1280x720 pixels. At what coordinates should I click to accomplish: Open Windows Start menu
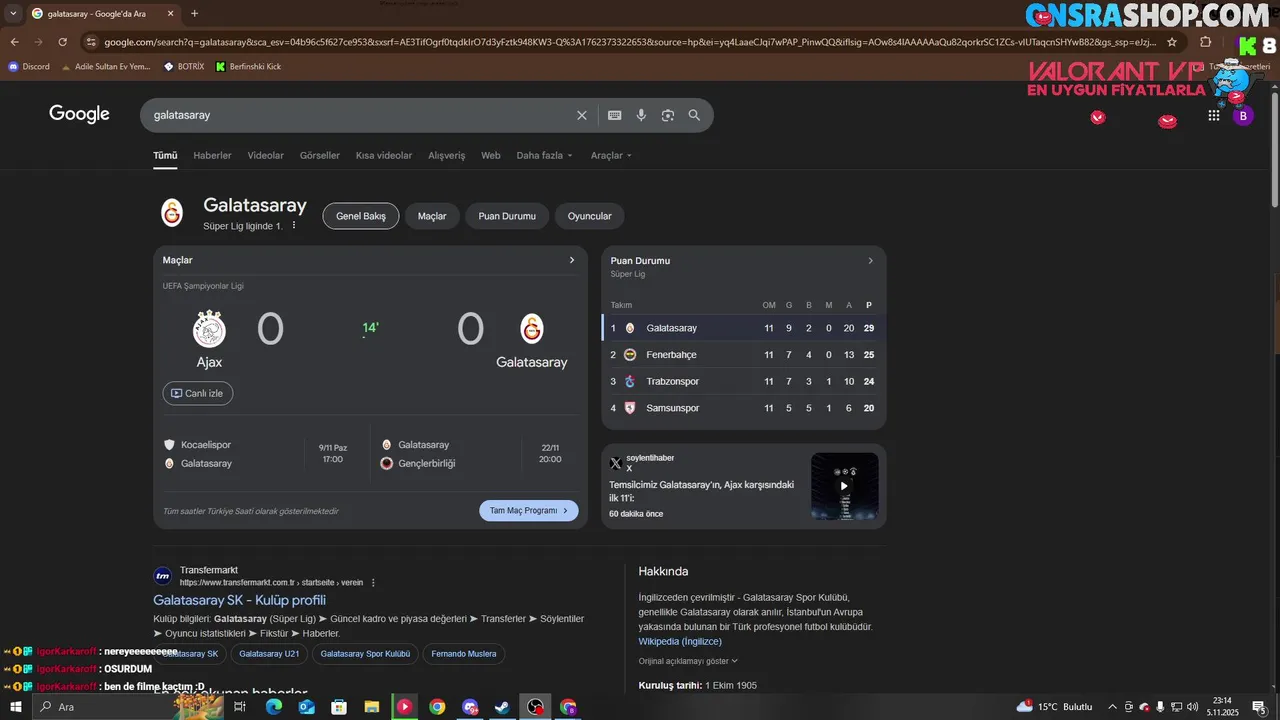15,707
